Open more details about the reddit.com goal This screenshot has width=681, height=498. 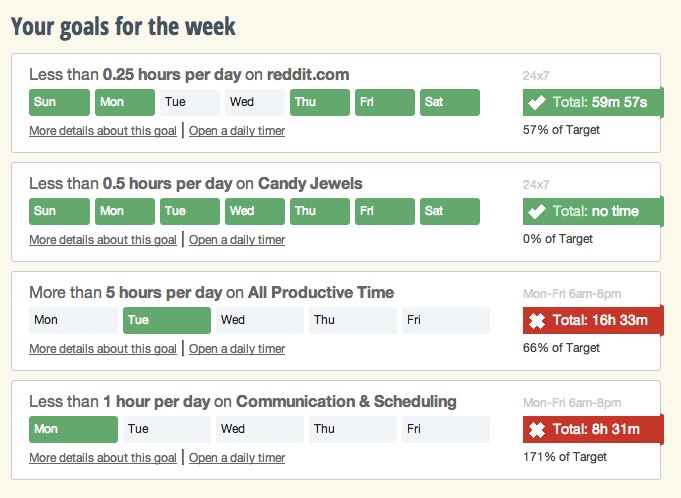pyautogui.click(x=103, y=131)
